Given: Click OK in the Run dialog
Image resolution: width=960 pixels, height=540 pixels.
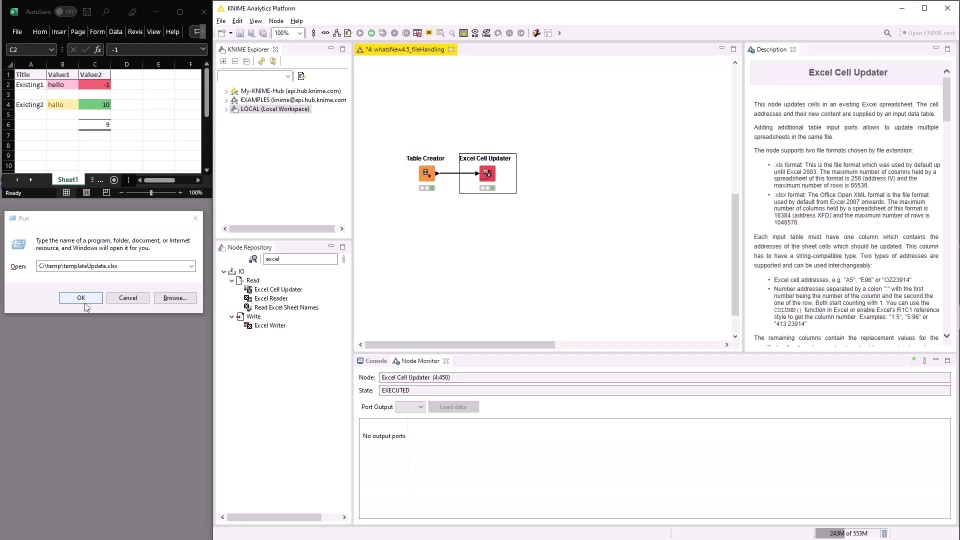Looking at the screenshot, I should [81, 298].
